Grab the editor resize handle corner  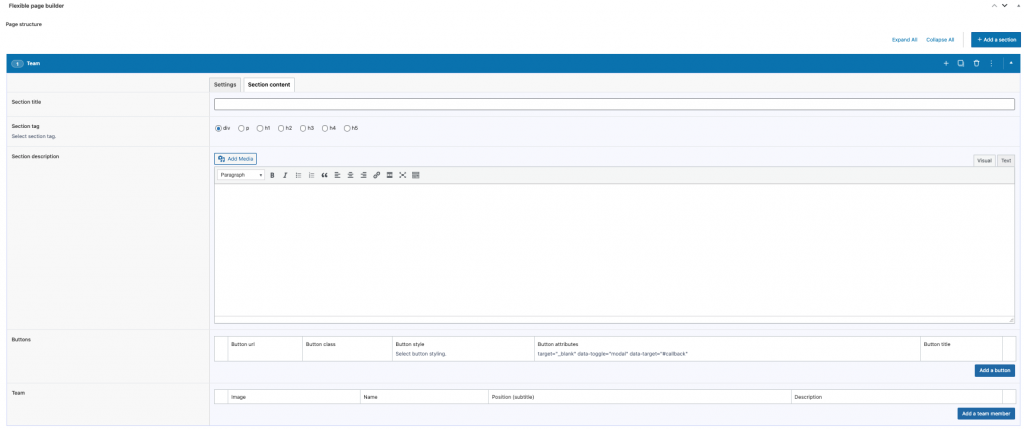click(x=1010, y=320)
